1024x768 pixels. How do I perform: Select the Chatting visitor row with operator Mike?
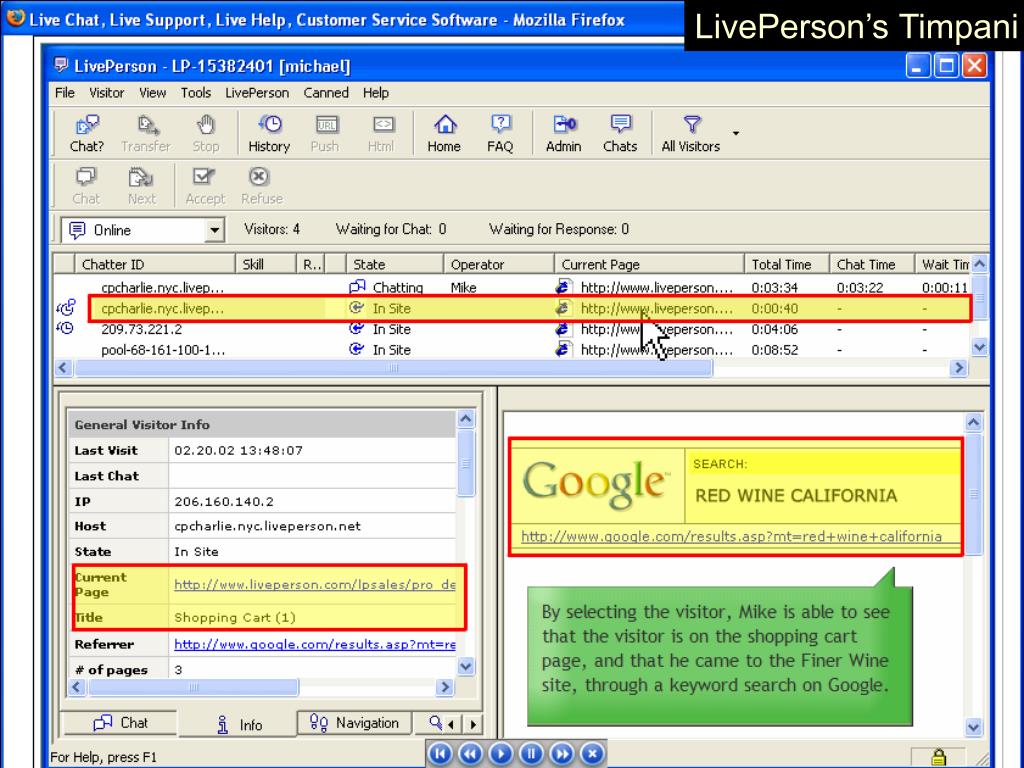(x=513, y=287)
